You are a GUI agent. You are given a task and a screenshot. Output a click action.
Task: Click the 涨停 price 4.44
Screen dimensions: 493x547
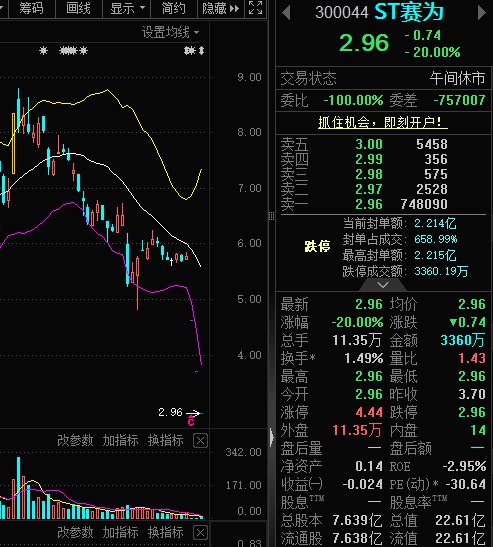tap(369, 412)
